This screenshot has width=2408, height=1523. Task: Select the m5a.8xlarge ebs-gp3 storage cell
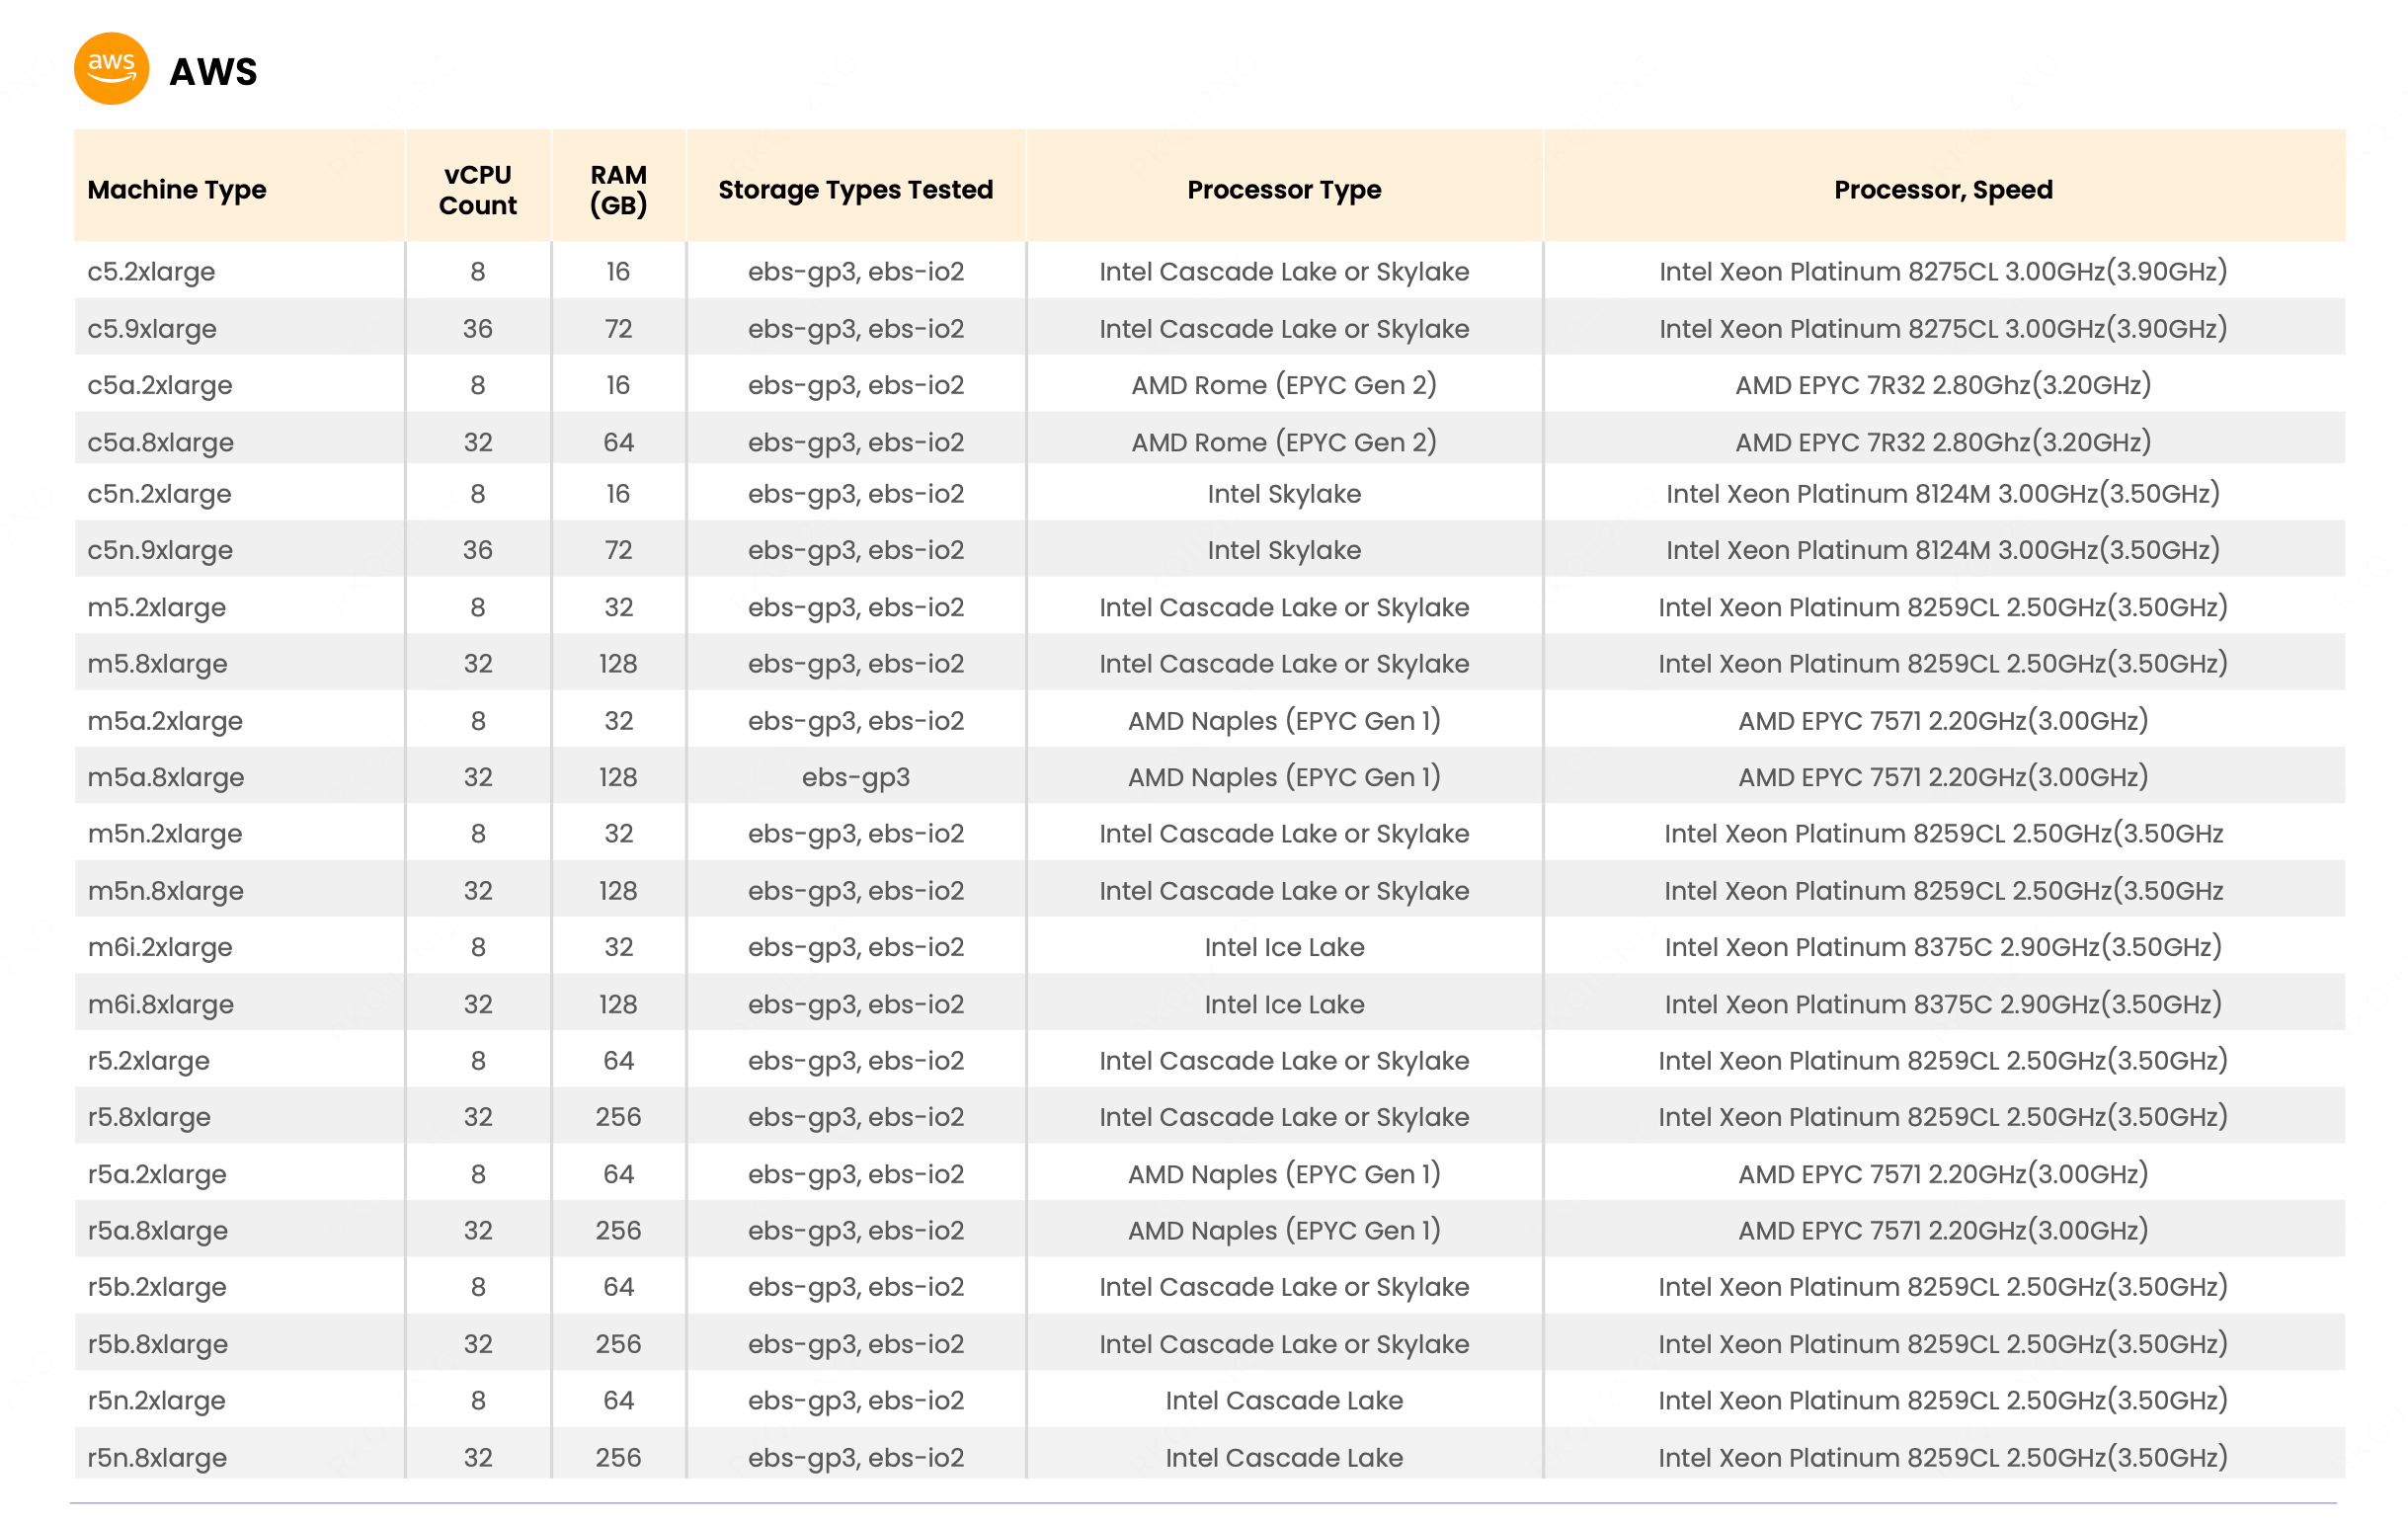point(855,777)
